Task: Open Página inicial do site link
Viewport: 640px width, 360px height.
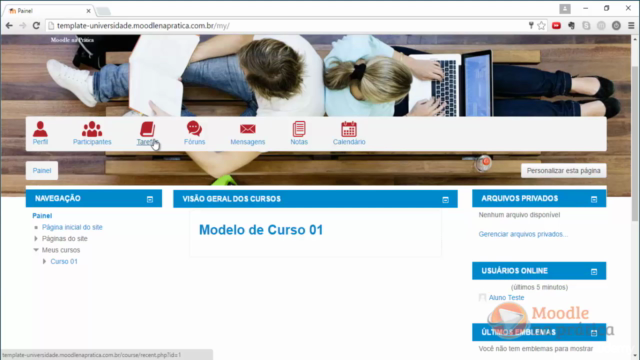Action: (72, 227)
